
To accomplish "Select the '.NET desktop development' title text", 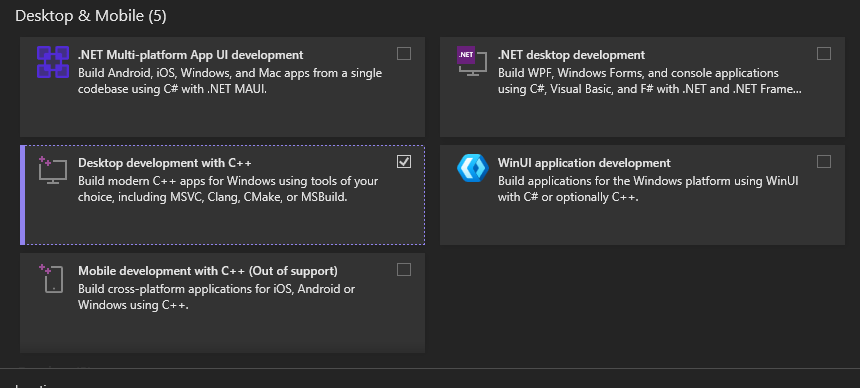I will [x=572, y=55].
